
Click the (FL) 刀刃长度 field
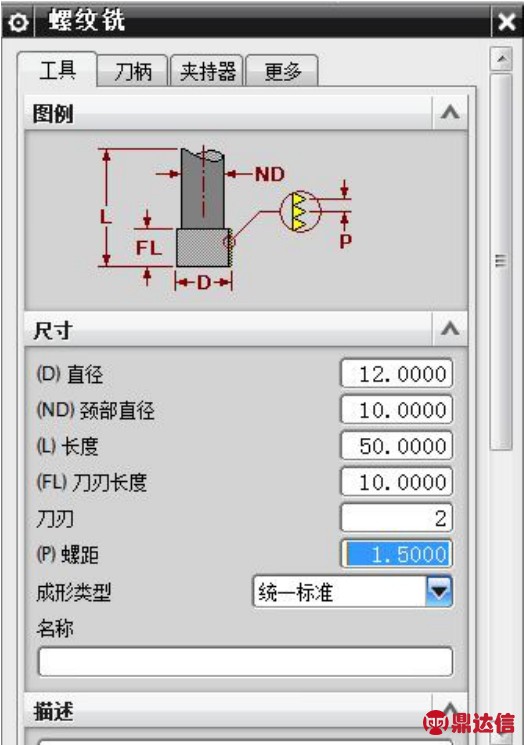(397, 482)
